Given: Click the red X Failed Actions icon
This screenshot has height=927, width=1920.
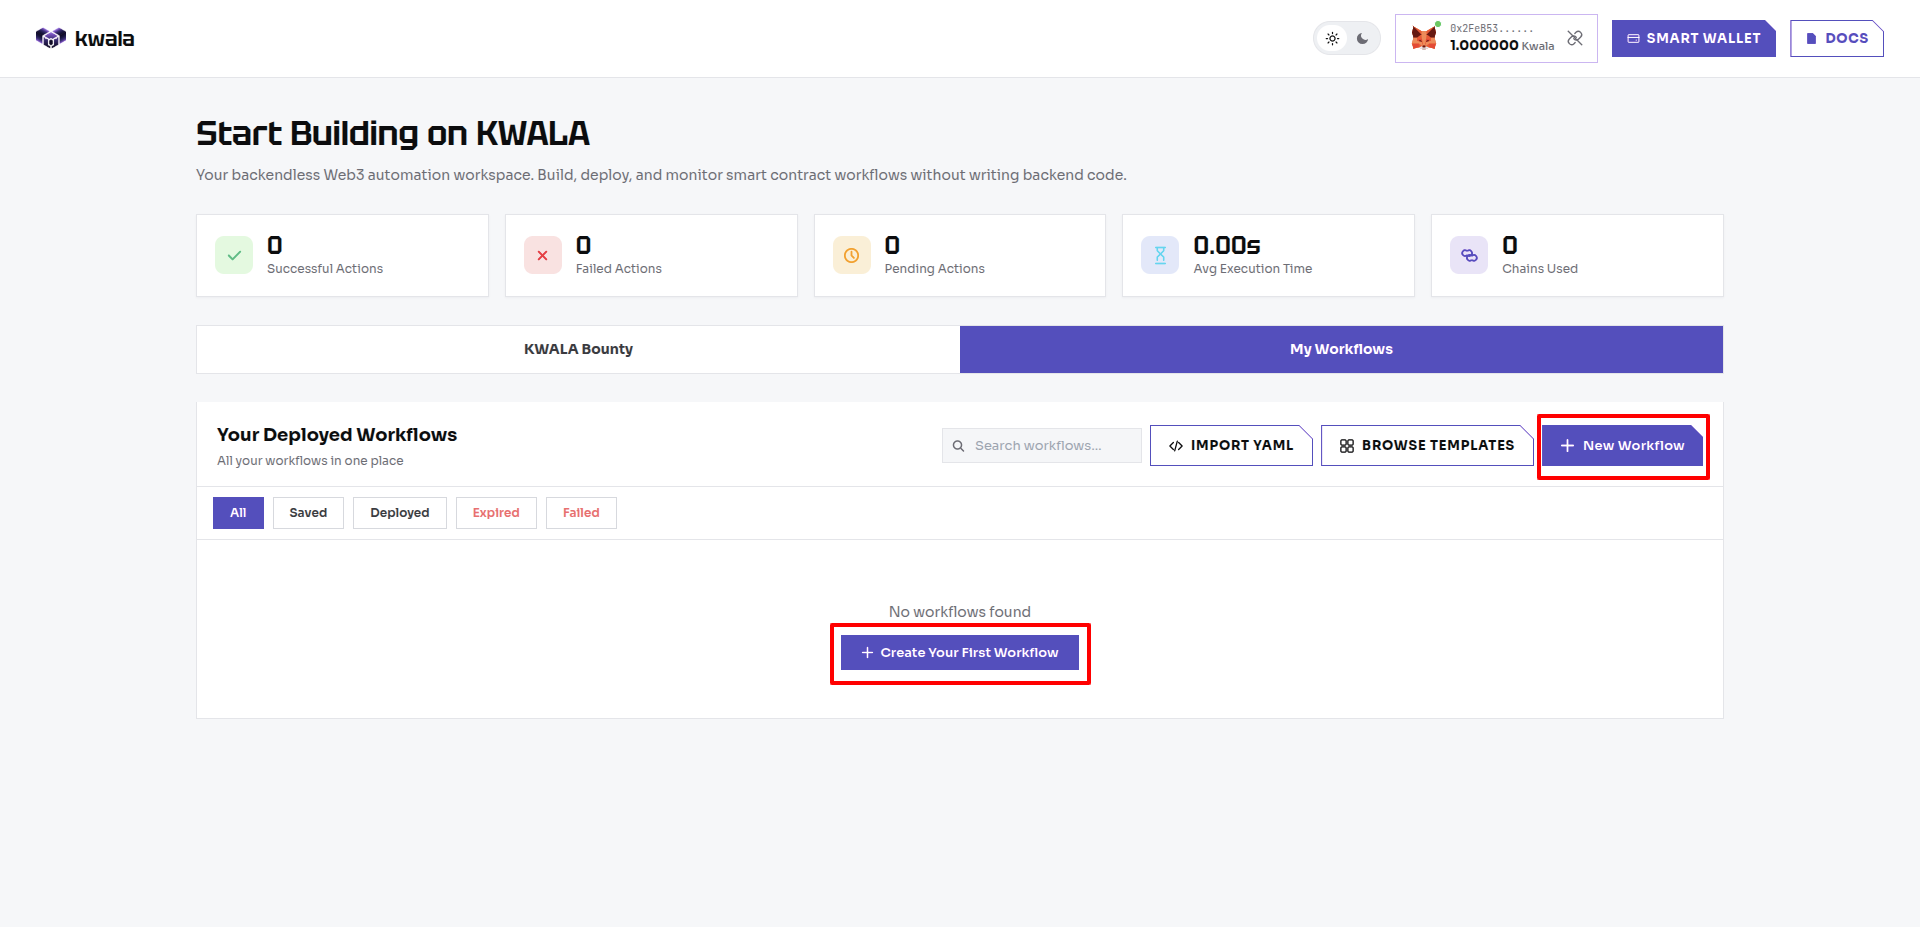Looking at the screenshot, I should [543, 255].
